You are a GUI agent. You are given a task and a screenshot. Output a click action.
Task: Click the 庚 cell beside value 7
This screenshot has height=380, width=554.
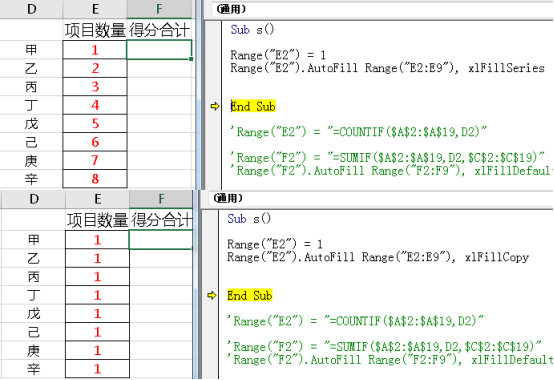tap(31, 160)
